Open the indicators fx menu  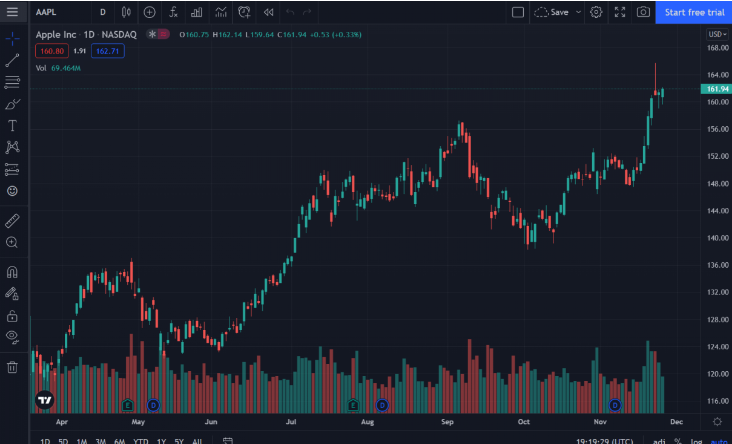pyautogui.click(x=173, y=12)
